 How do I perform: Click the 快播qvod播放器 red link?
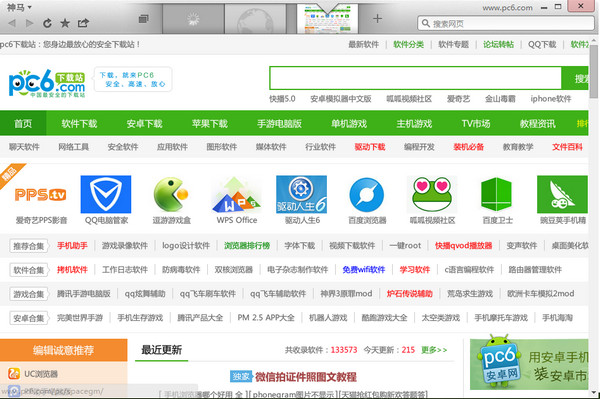pos(463,246)
